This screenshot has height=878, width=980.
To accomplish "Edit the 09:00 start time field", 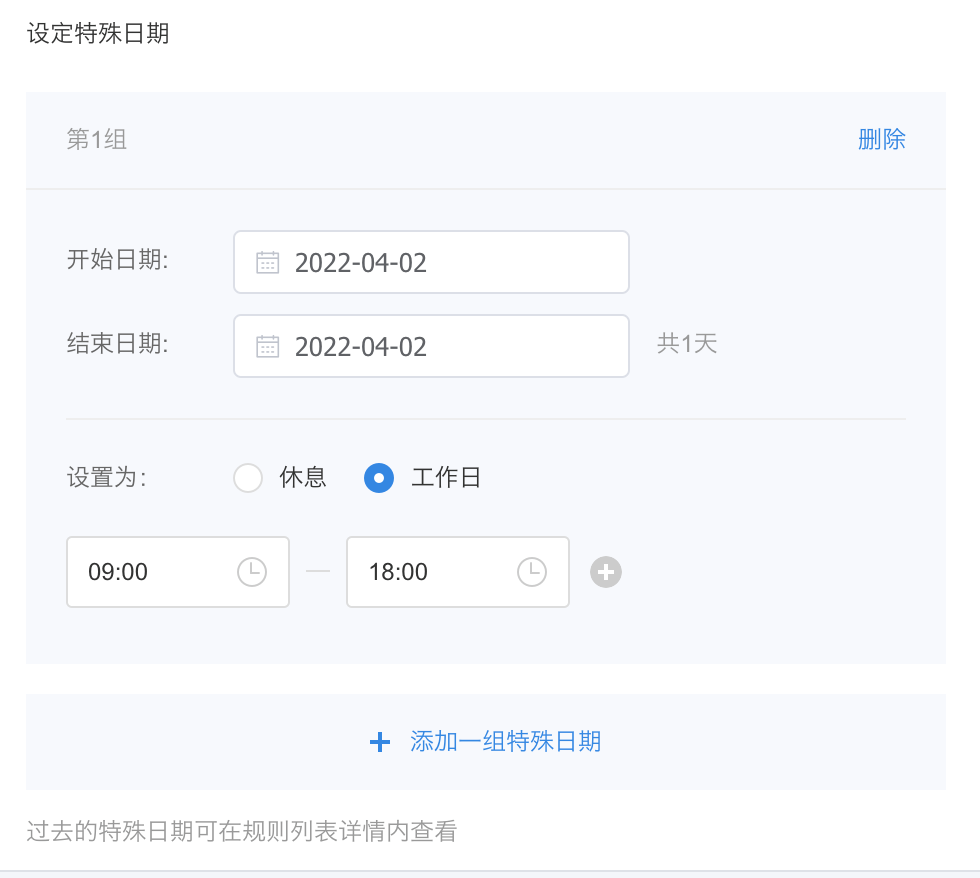I will click(x=178, y=572).
